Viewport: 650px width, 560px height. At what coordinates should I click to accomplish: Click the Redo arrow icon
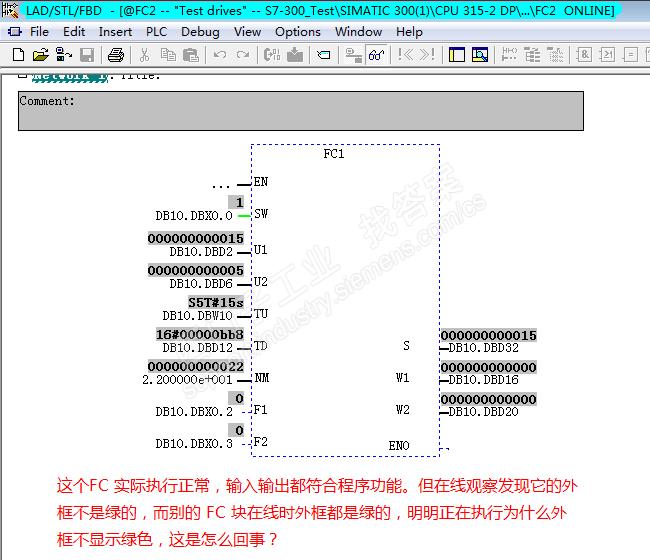click(243, 55)
